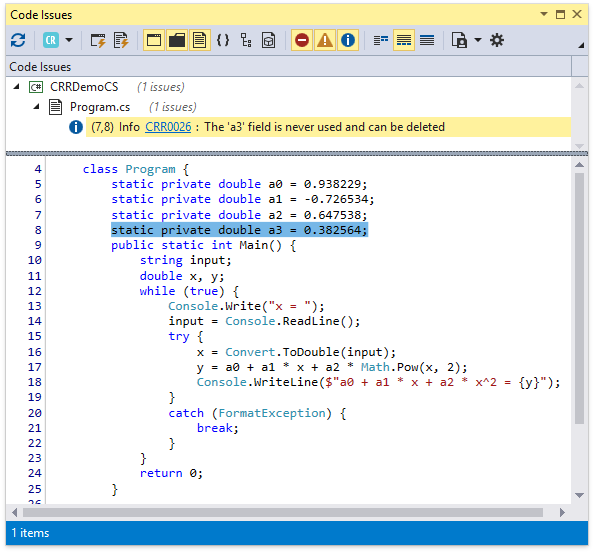Click the CodeRush CR analysis icon
This screenshot has width=594, height=553.
coord(51,40)
